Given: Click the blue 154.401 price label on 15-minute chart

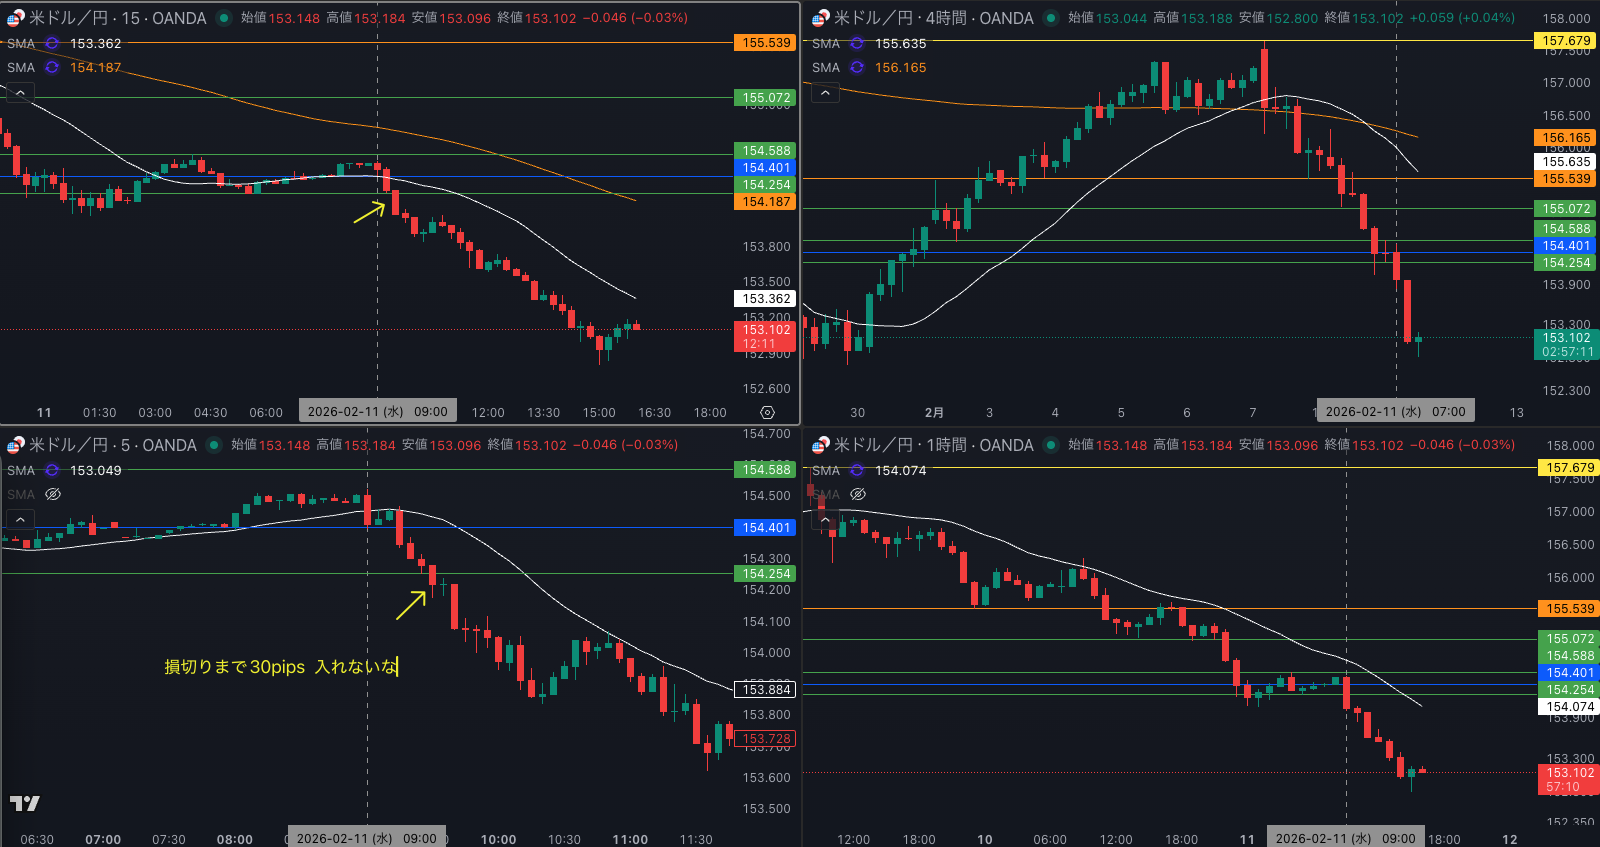Looking at the screenshot, I should click(766, 168).
